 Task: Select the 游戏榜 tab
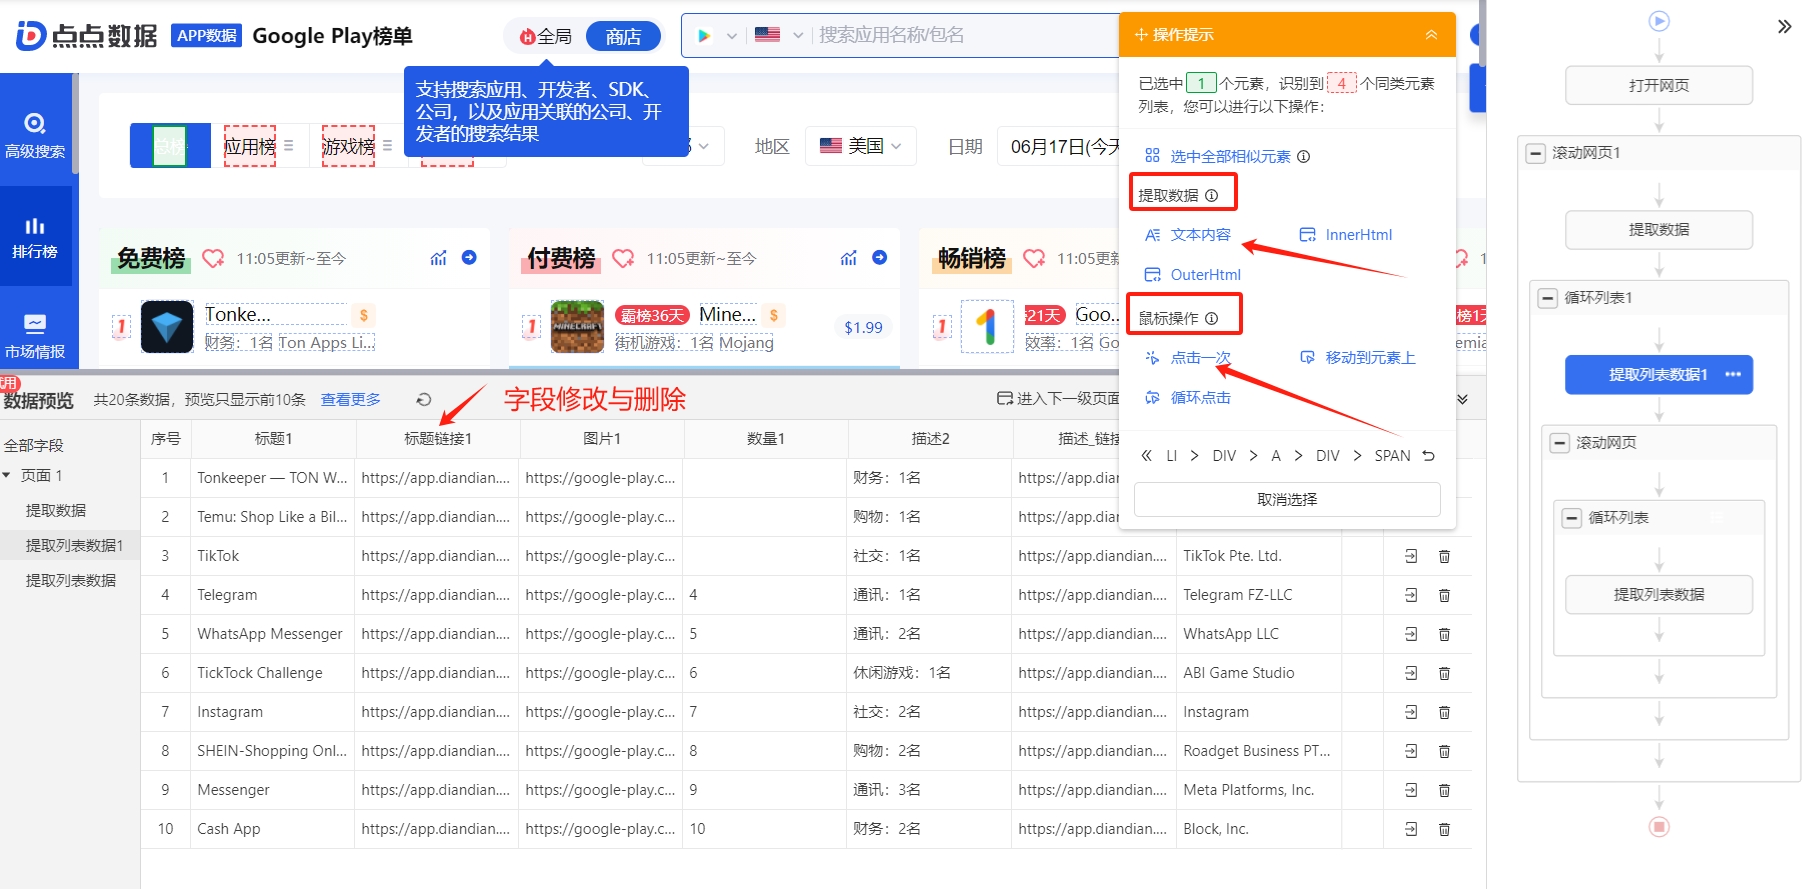click(348, 146)
